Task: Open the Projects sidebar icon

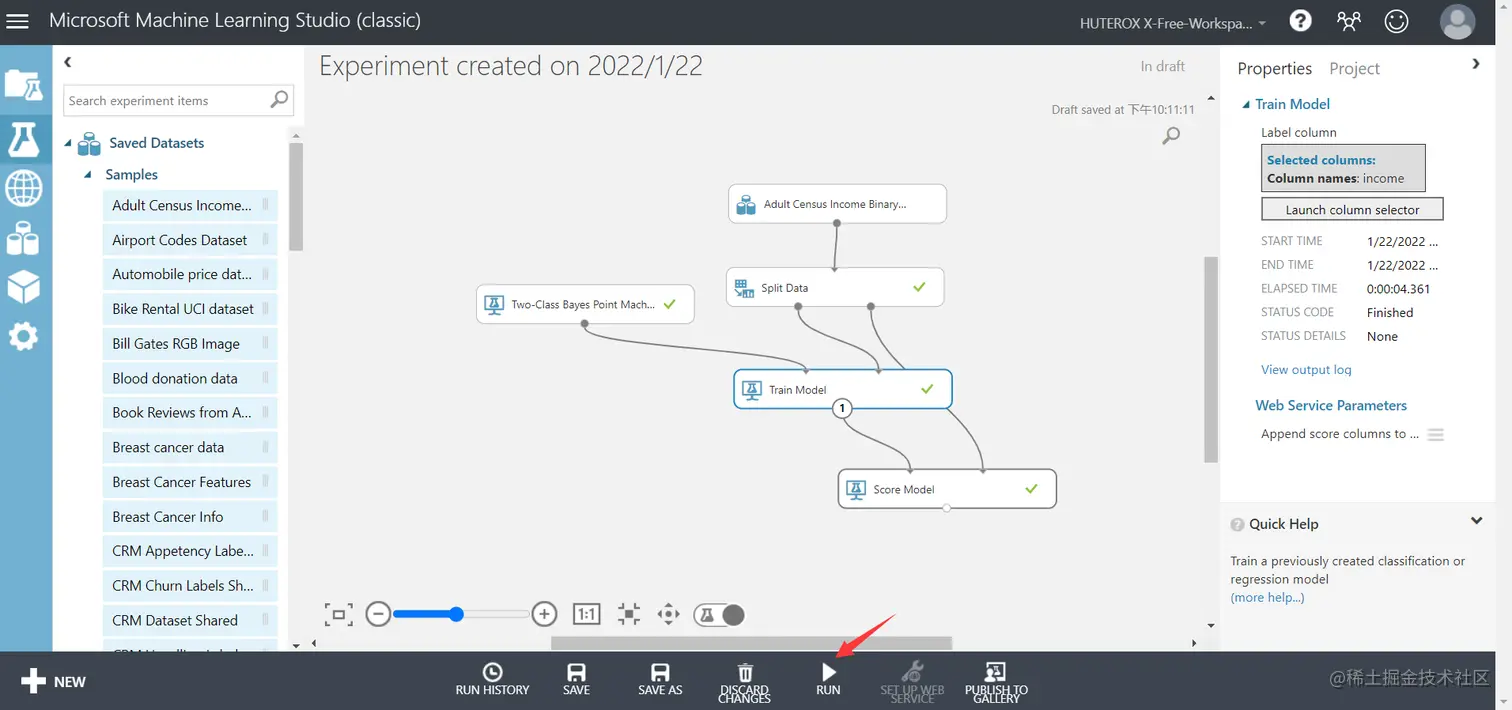Action: pyautogui.click(x=23, y=85)
